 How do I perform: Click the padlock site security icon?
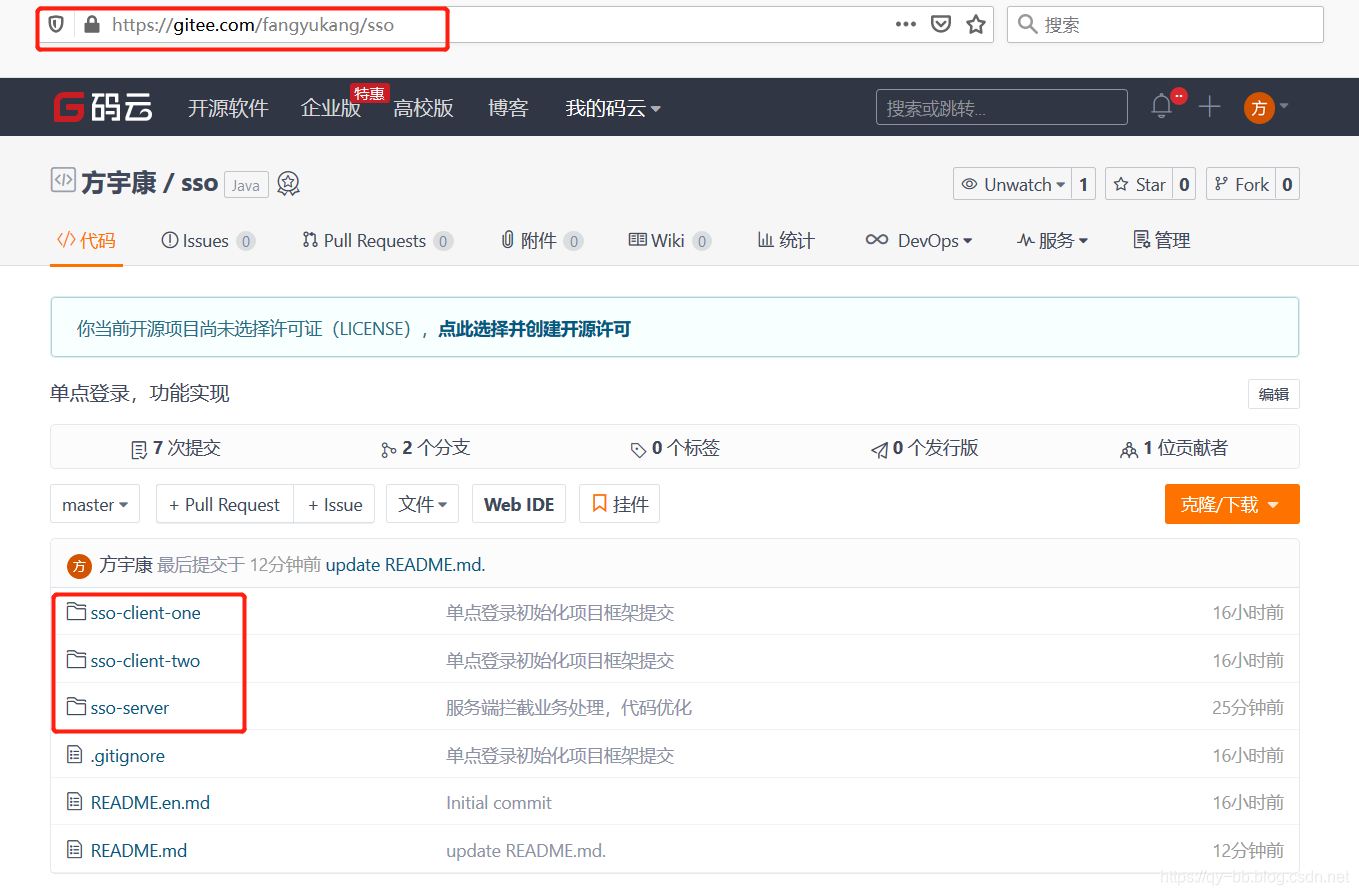pyautogui.click(x=92, y=25)
